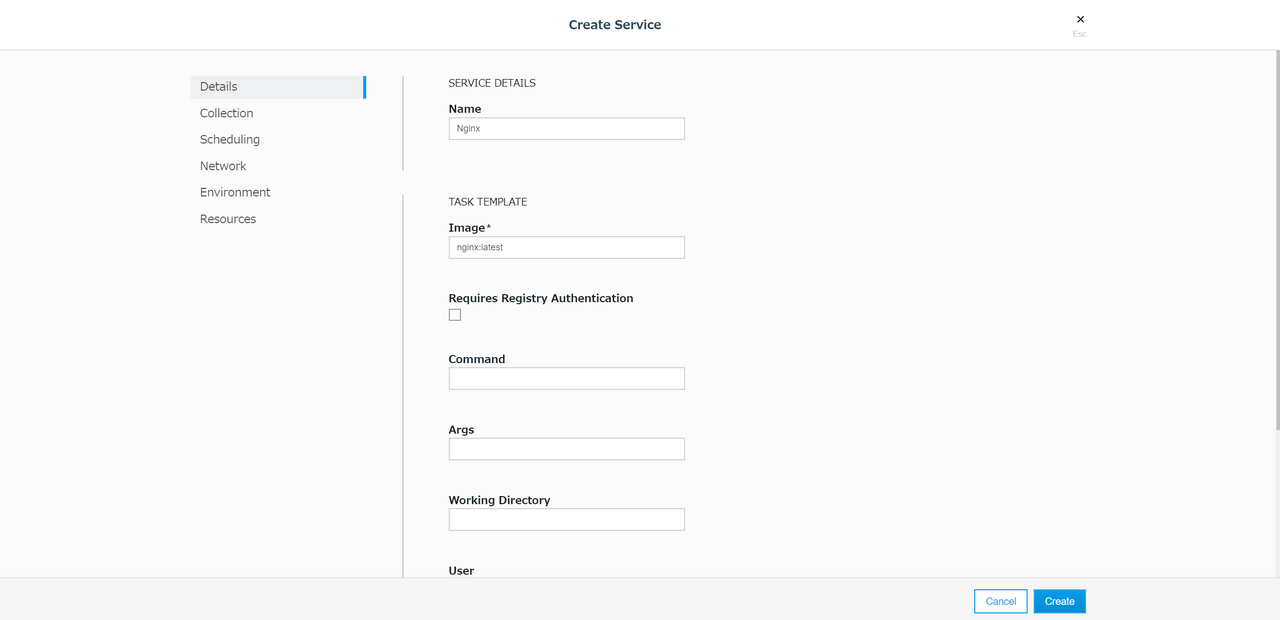Click the Create button
Viewport: 1280px width, 620px height.
[x=1060, y=601]
